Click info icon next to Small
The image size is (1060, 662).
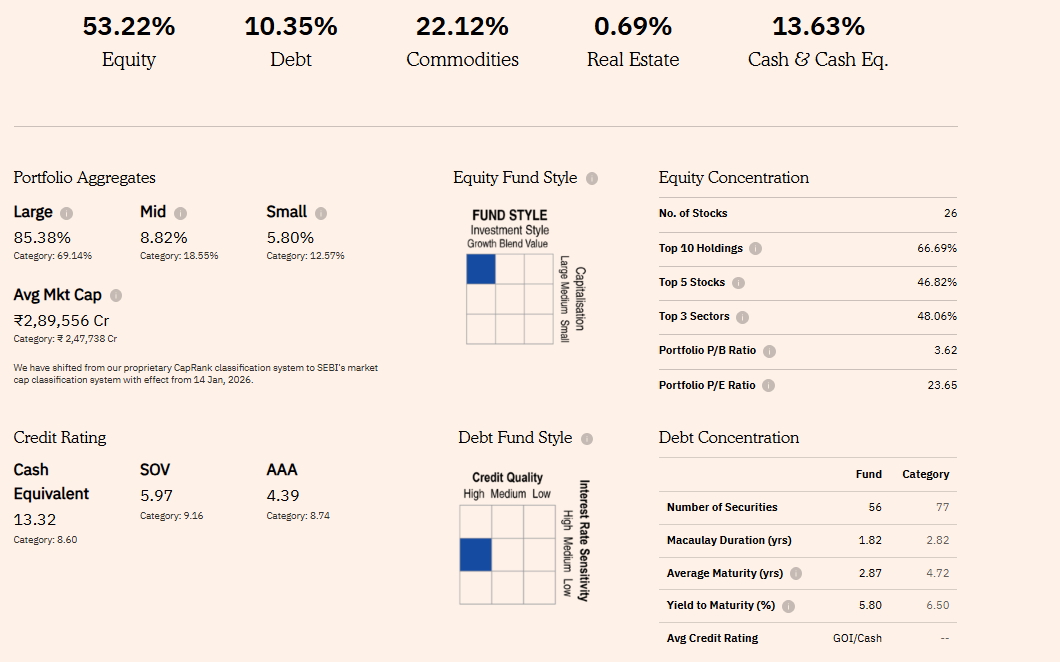pos(321,213)
